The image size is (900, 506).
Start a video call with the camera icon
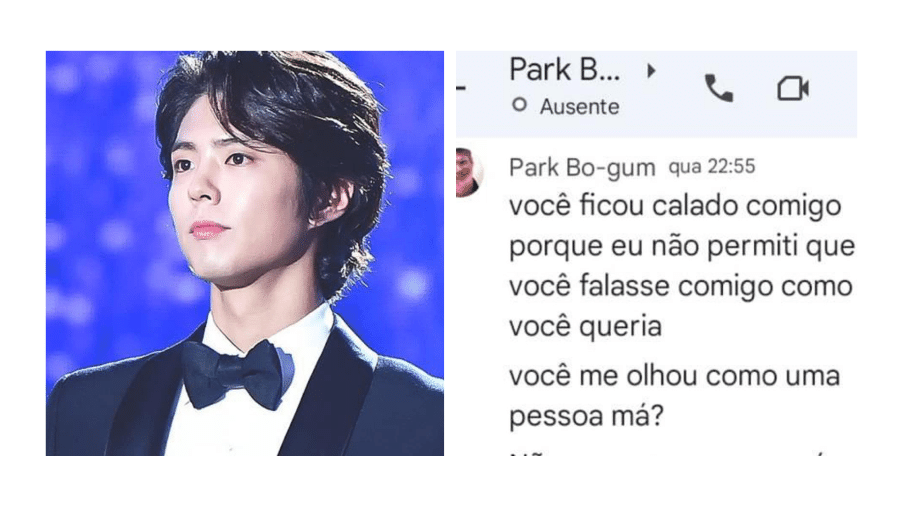(x=793, y=88)
